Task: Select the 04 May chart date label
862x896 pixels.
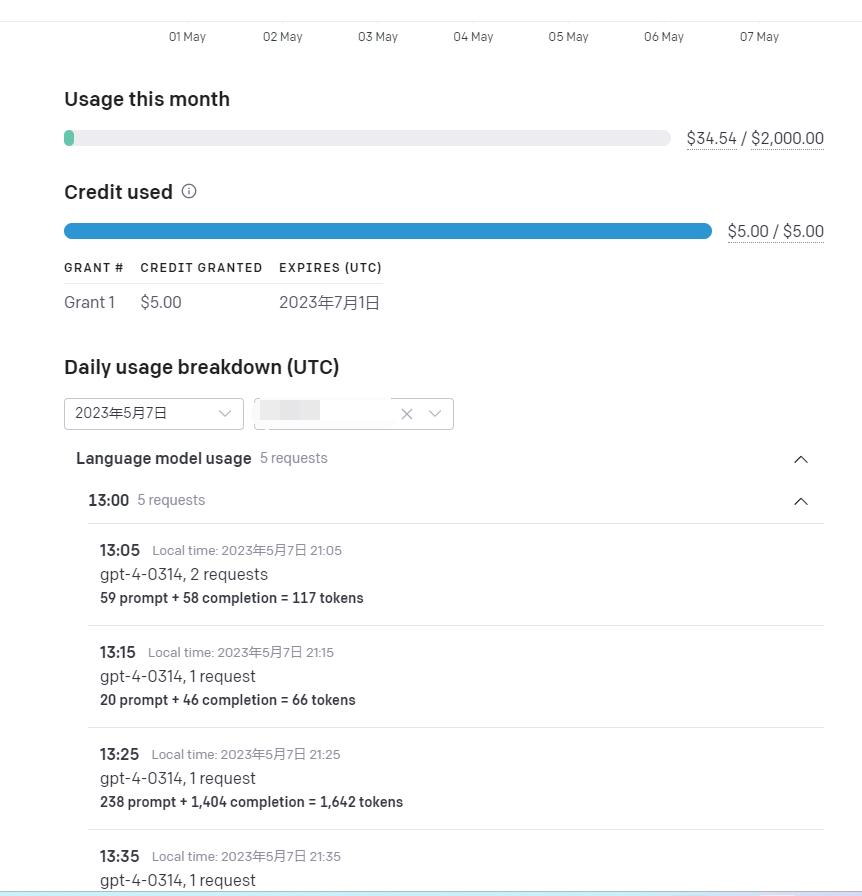Action: (473, 37)
